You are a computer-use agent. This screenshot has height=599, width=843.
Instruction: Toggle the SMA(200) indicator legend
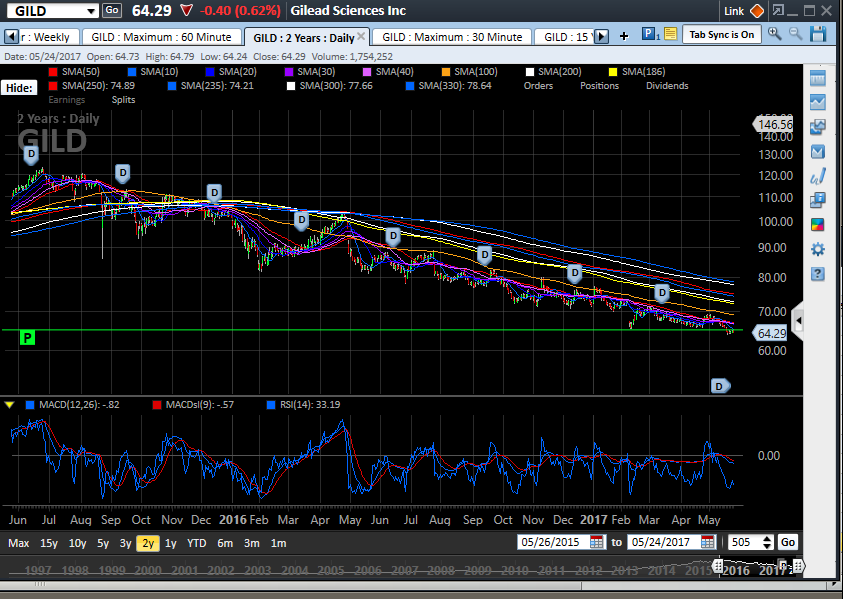(x=553, y=72)
